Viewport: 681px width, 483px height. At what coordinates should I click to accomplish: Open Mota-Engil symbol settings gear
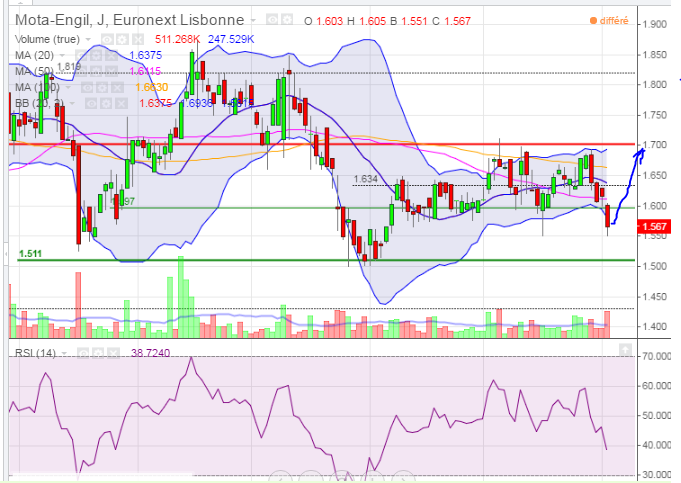click(287, 20)
